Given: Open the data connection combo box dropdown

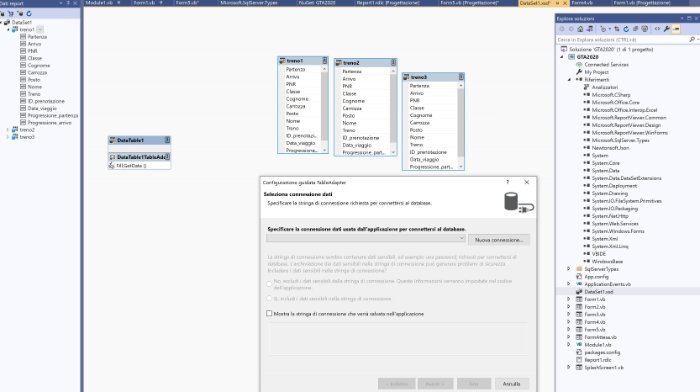Looking at the screenshot, I should click(x=462, y=238).
